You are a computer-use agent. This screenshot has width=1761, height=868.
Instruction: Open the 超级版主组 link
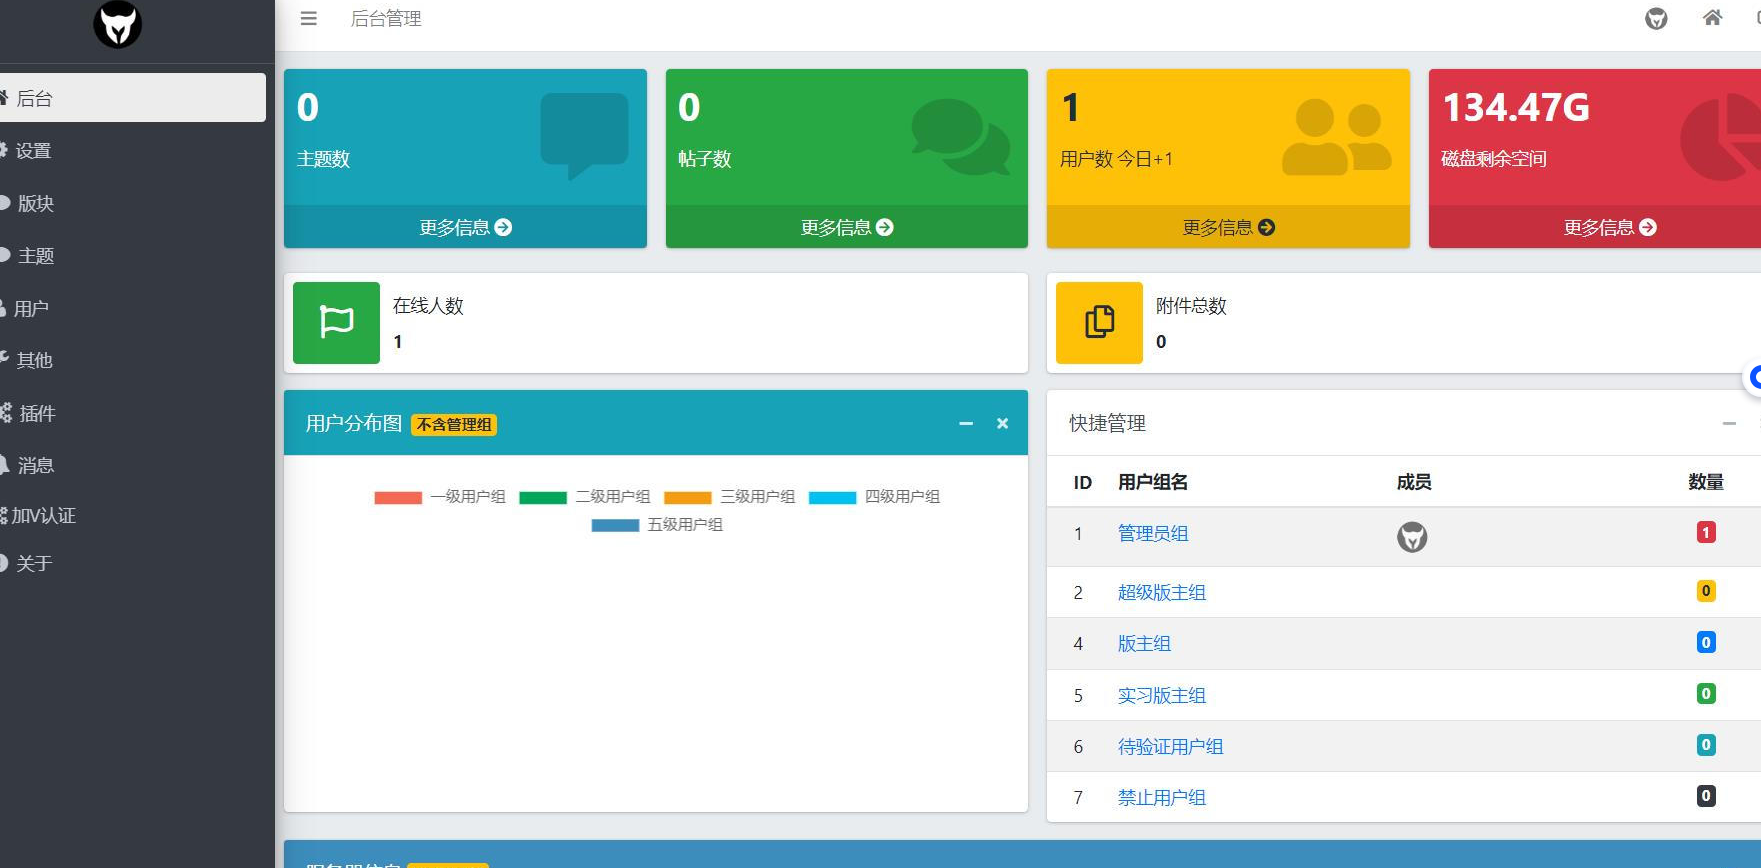pos(1162,592)
